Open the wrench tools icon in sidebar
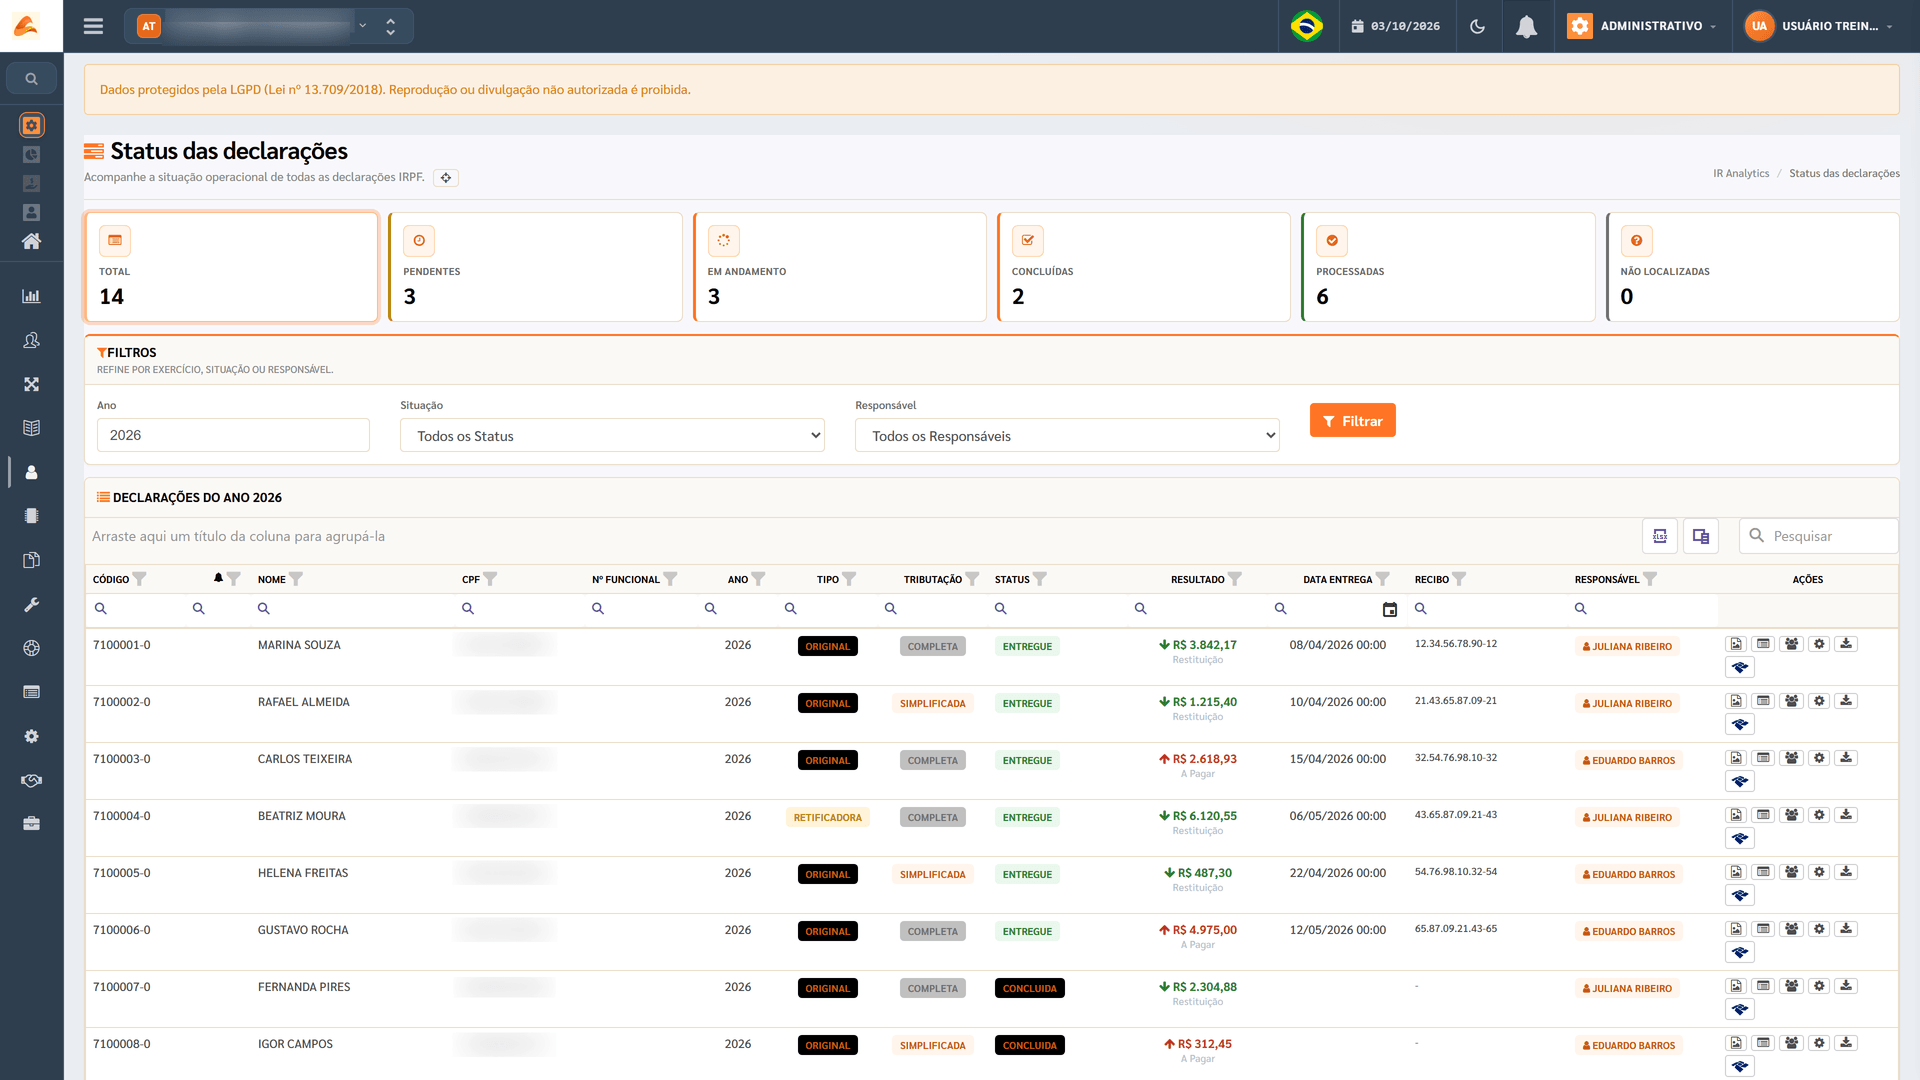1920x1080 pixels. (x=31, y=604)
